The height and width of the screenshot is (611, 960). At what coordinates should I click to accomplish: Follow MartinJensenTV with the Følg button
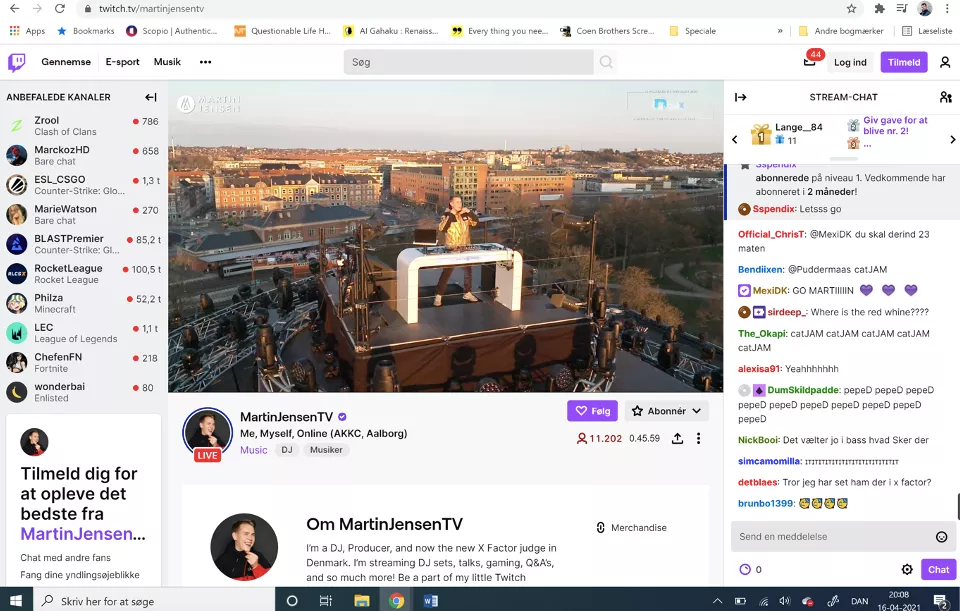pos(592,411)
